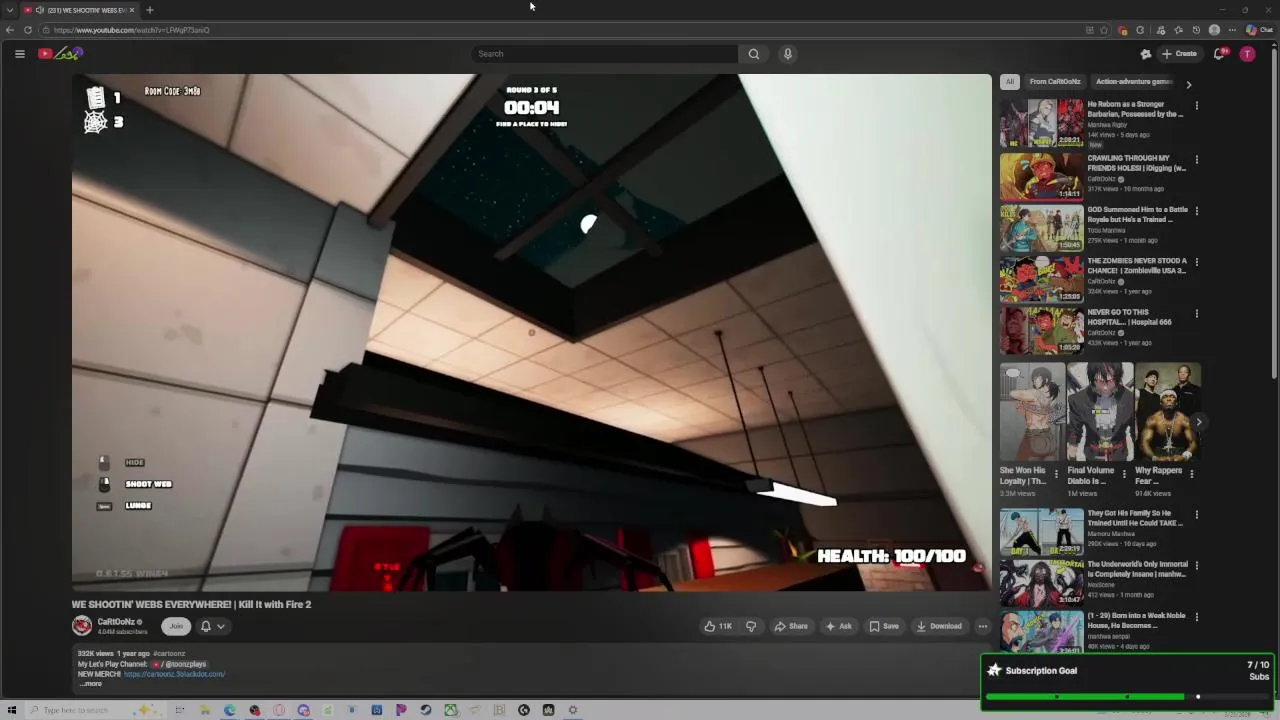Viewport: 1280px width, 720px height.
Task: Open the browser Chat sidebar button
Action: [1258, 30]
